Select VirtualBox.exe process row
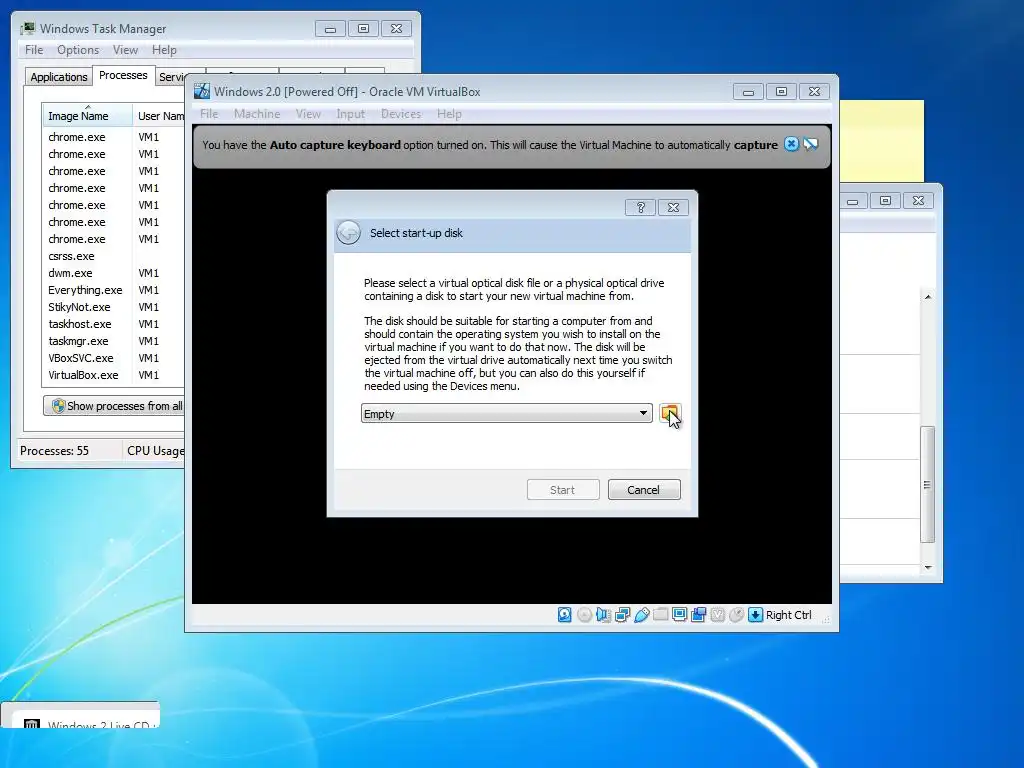Viewport: 1024px width, 768px height. 114,375
